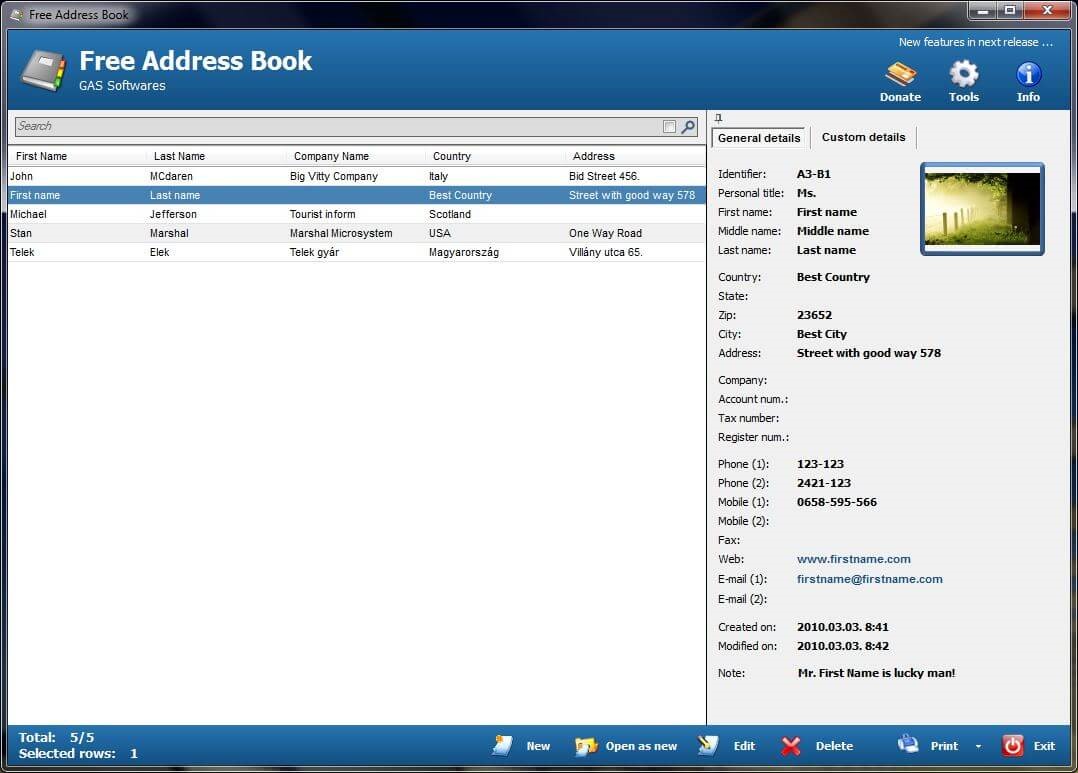The width and height of the screenshot is (1078, 773).
Task: Open the Tools gear icon
Action: pos(963,74)
